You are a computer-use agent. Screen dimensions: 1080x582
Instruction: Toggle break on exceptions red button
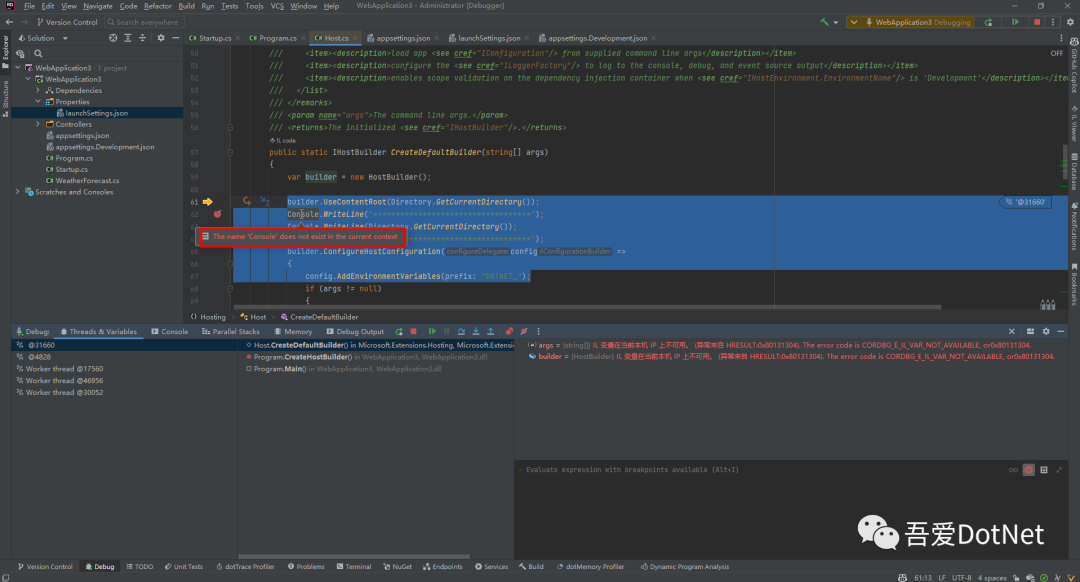[x=1028, y=470]
